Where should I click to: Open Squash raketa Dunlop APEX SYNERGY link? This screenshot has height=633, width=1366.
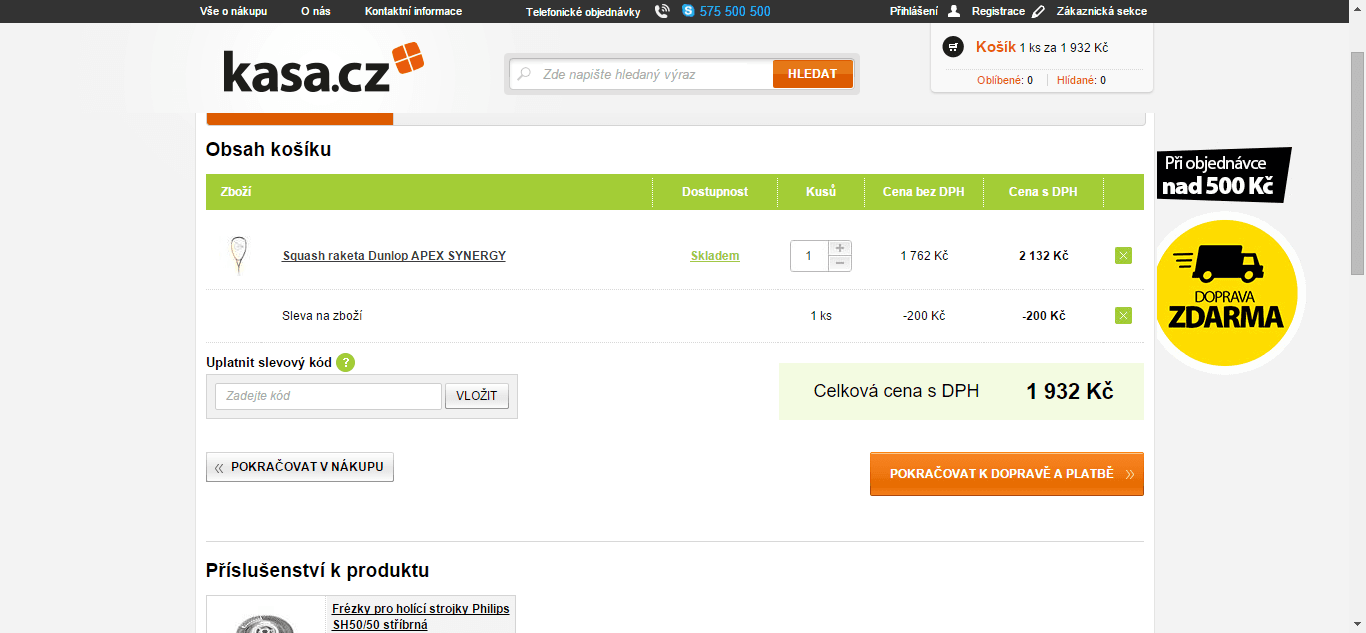pyautogui.click(x=394, y=256)
